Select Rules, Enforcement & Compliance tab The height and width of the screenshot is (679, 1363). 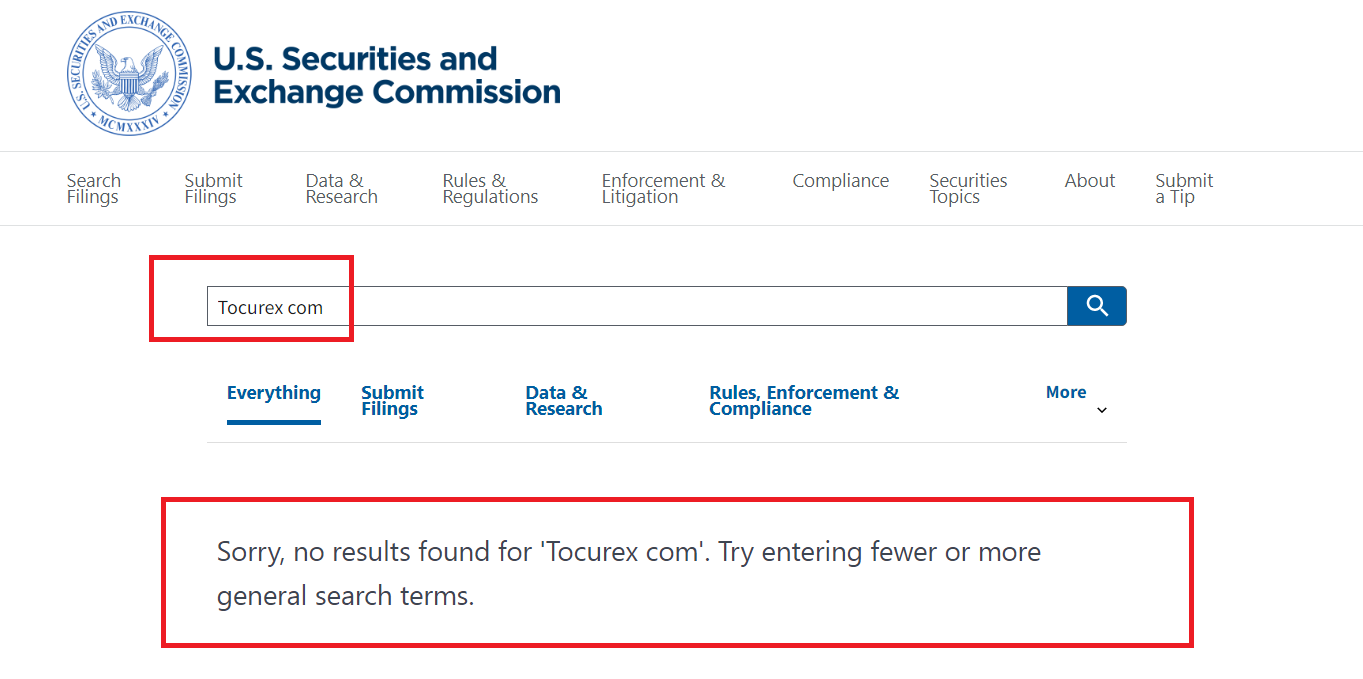tap(804, 400)
